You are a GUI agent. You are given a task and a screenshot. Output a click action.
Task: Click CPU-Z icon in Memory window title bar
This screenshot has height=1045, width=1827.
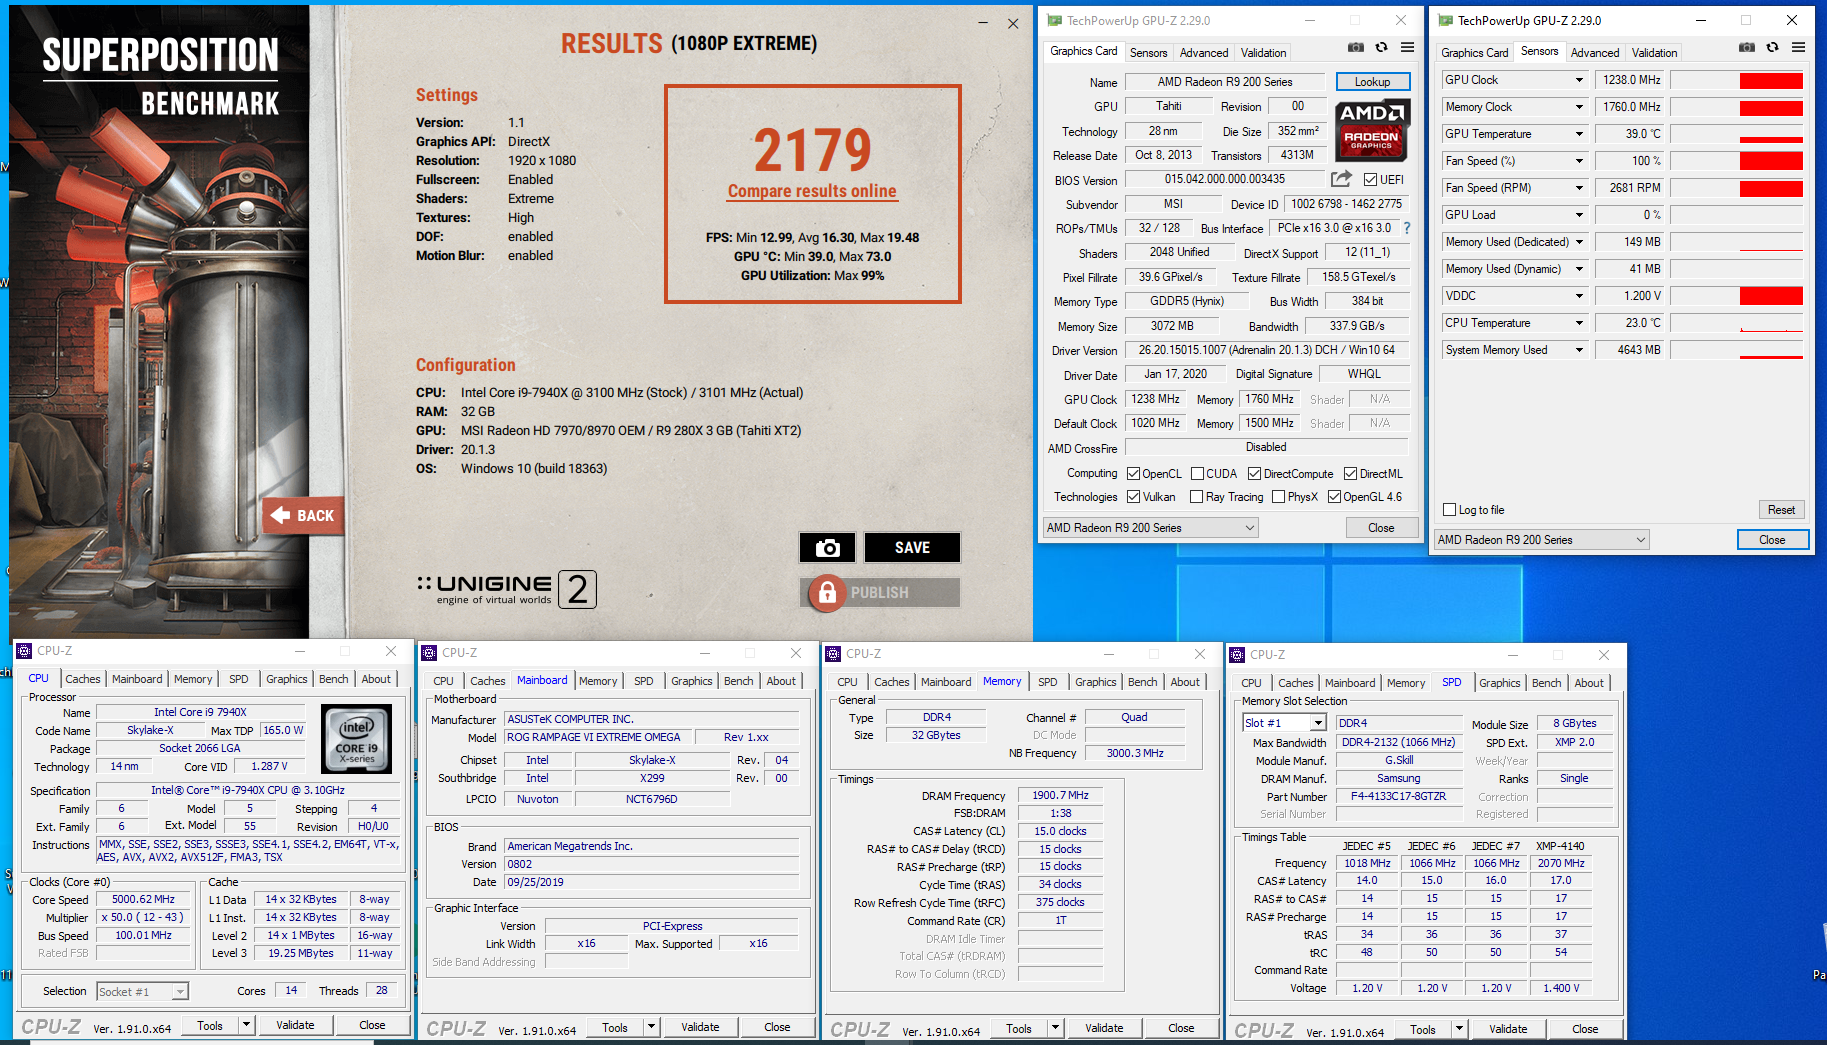[833, 654]
